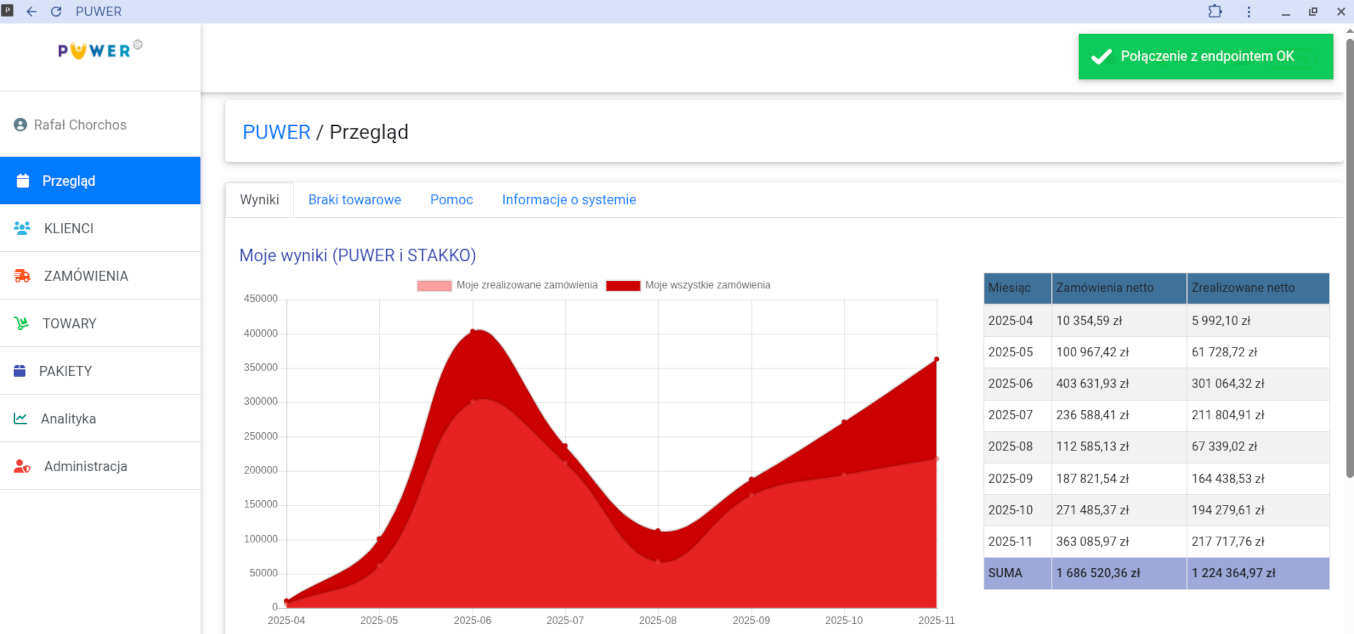The width and height of the screenshot is (1354, 634).
Task: Open the three-dot browser menu
Action: tap(1249, 12)
